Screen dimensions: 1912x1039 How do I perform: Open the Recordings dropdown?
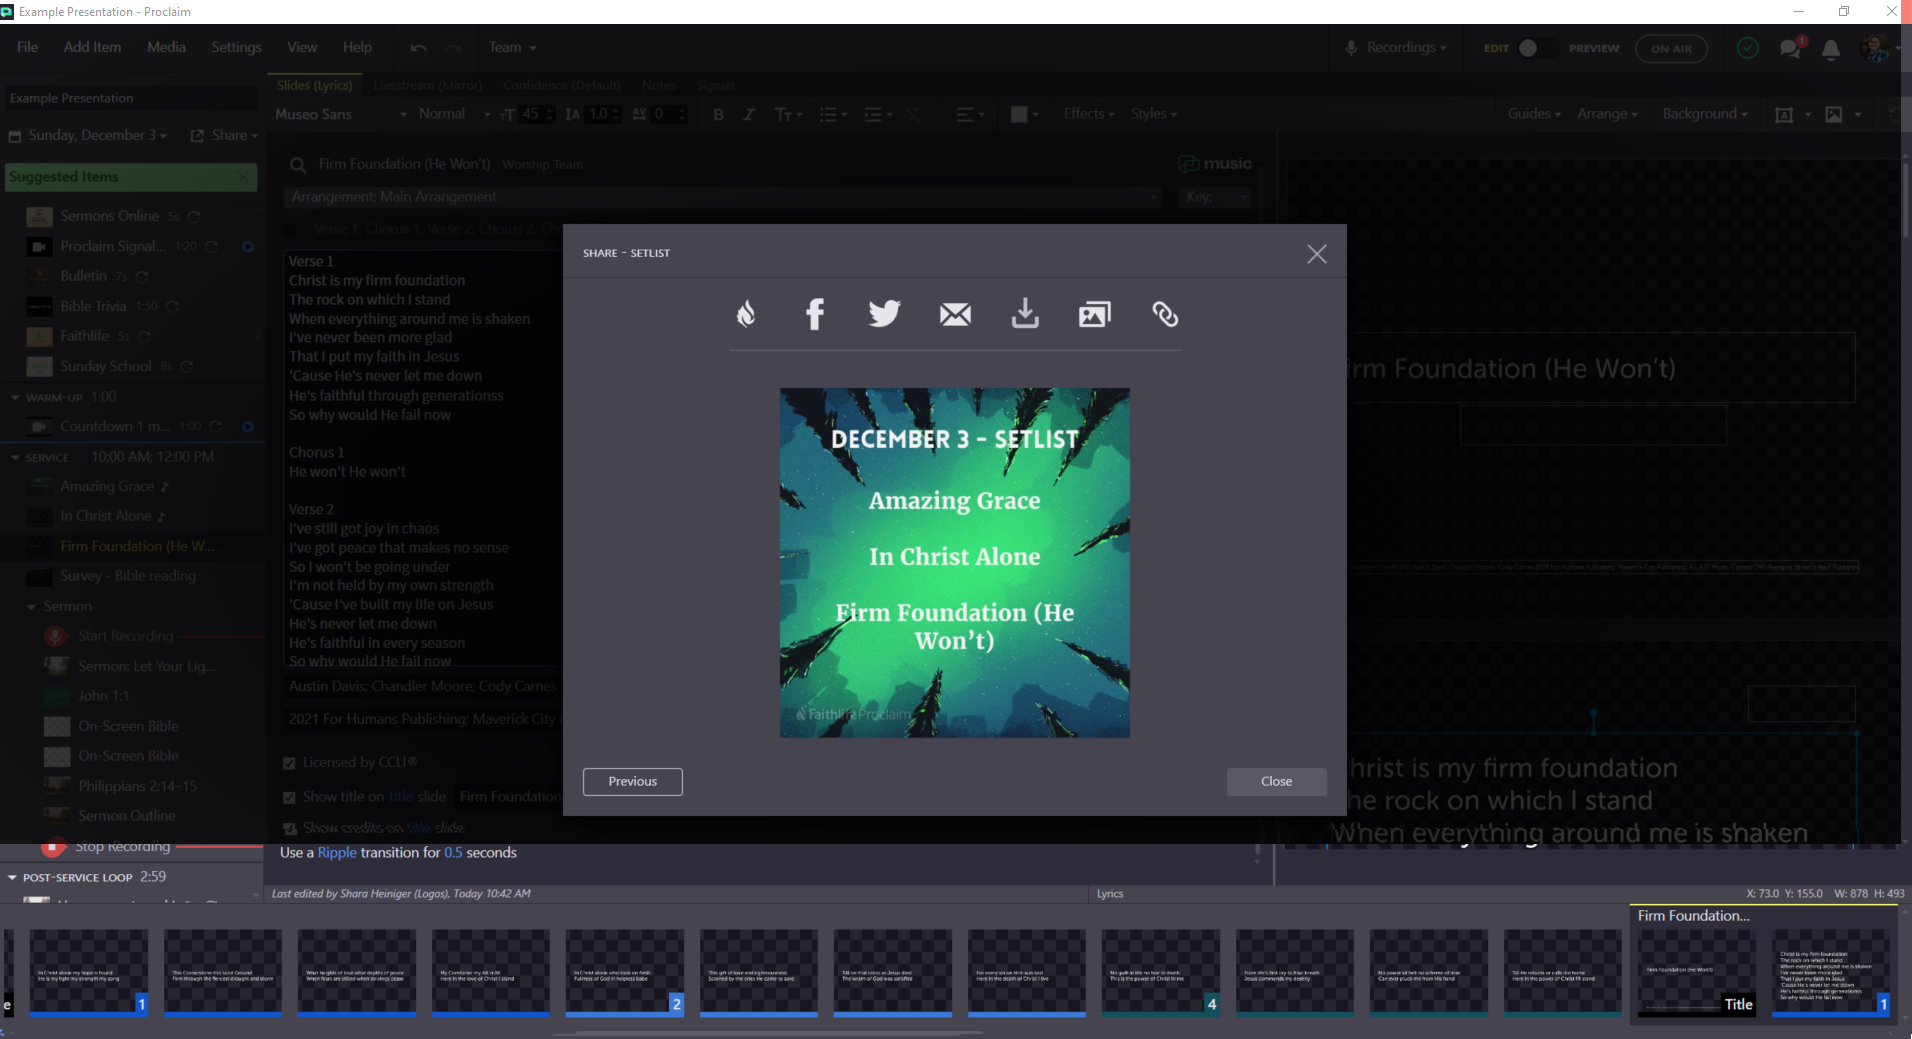pyautogui.click(x=1396, y=47)
